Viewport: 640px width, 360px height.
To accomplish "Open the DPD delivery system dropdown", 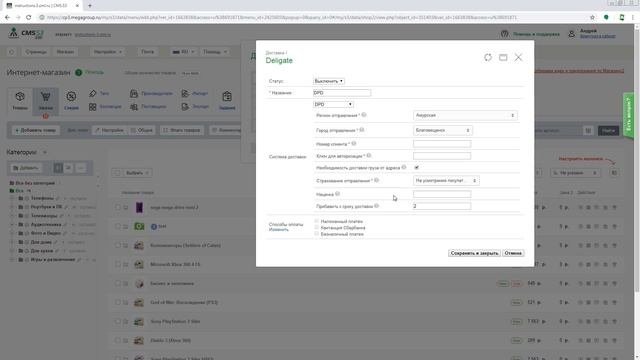I will [x=333, y=104].
